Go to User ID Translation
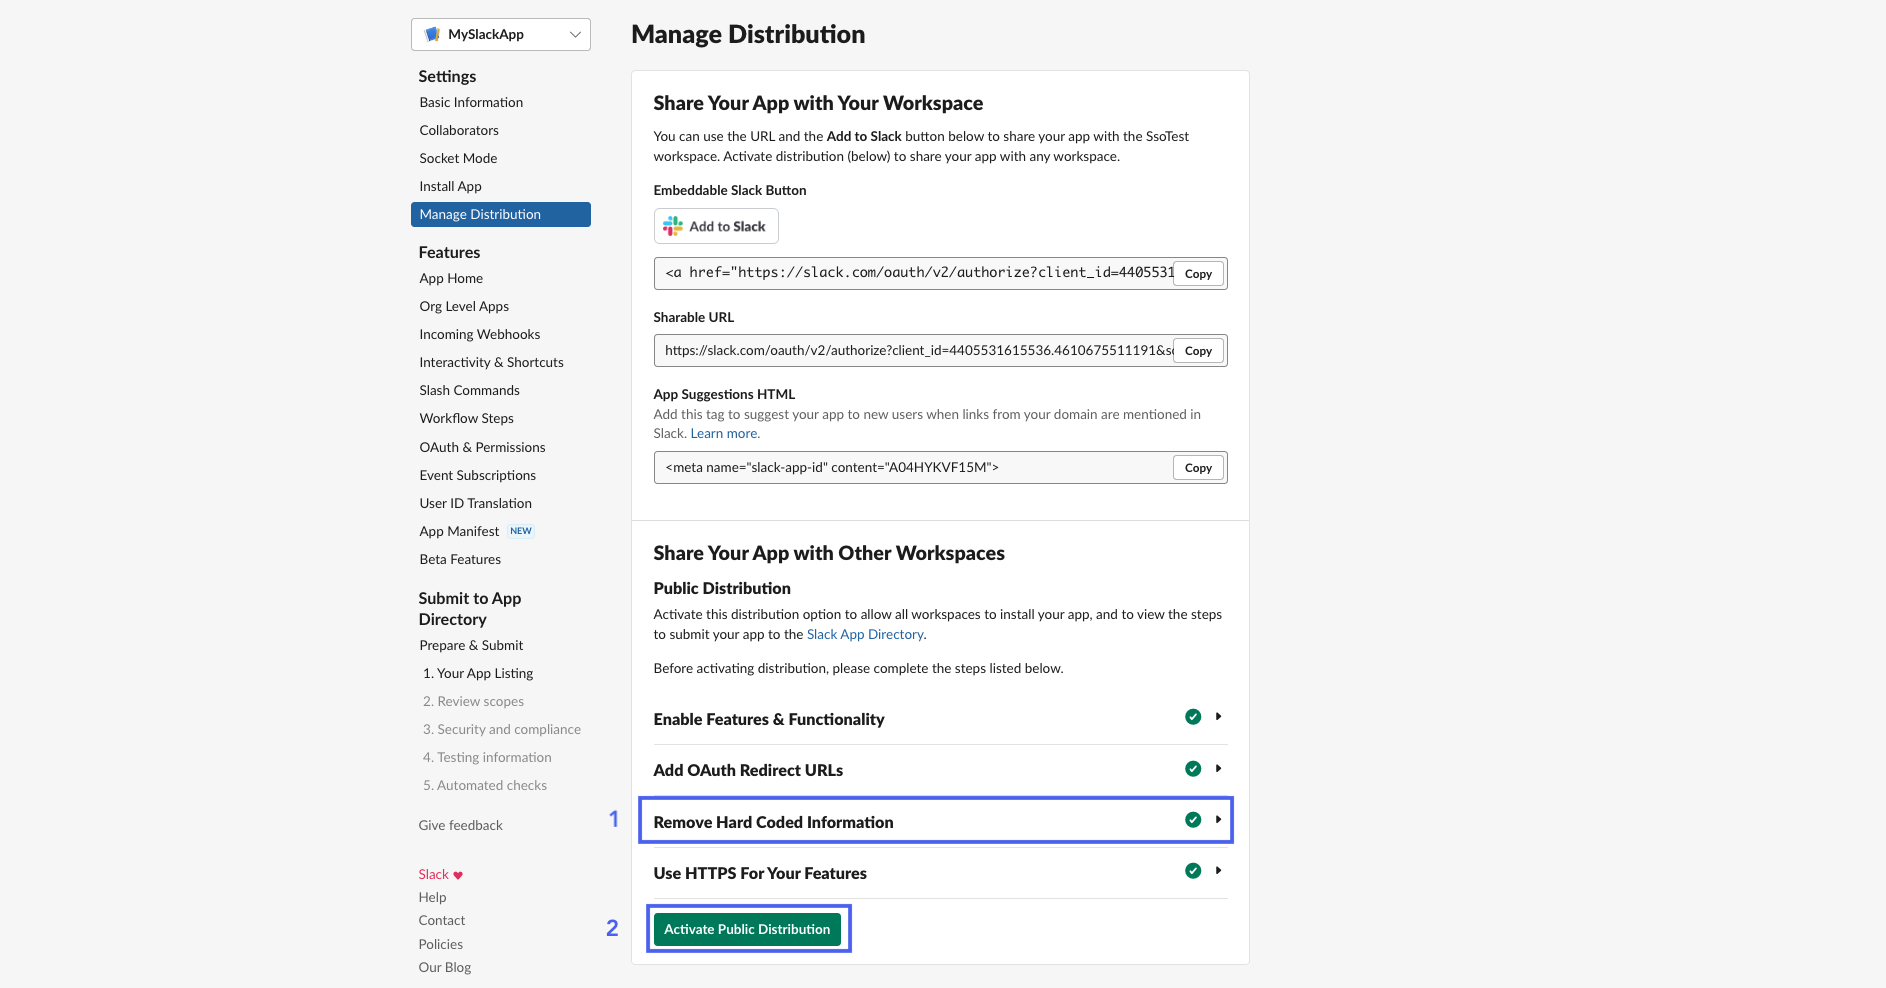 [475, 503]
